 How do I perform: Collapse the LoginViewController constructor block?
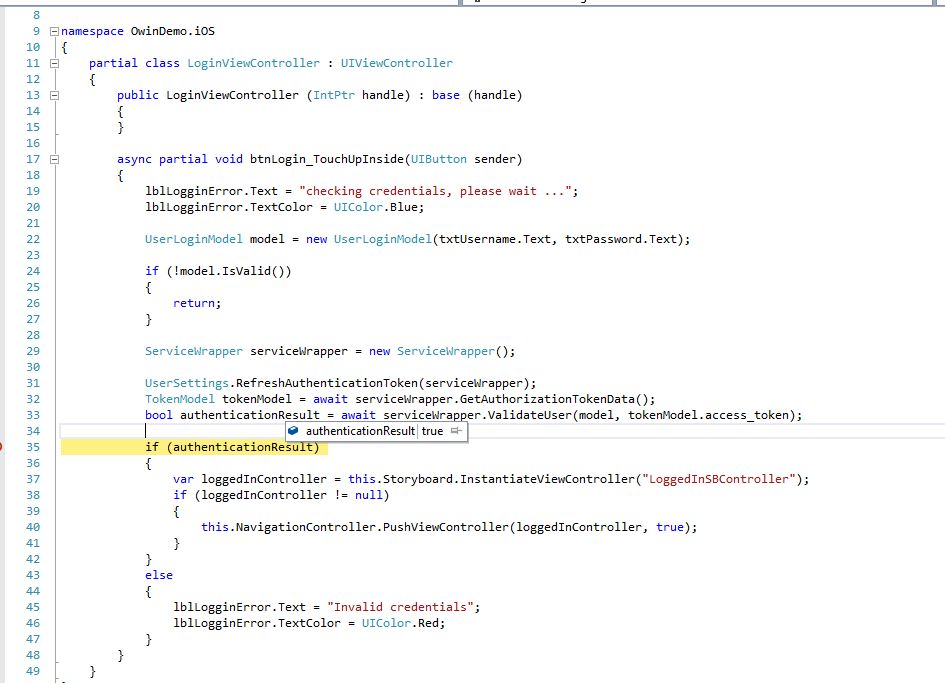tap(53, 95)
